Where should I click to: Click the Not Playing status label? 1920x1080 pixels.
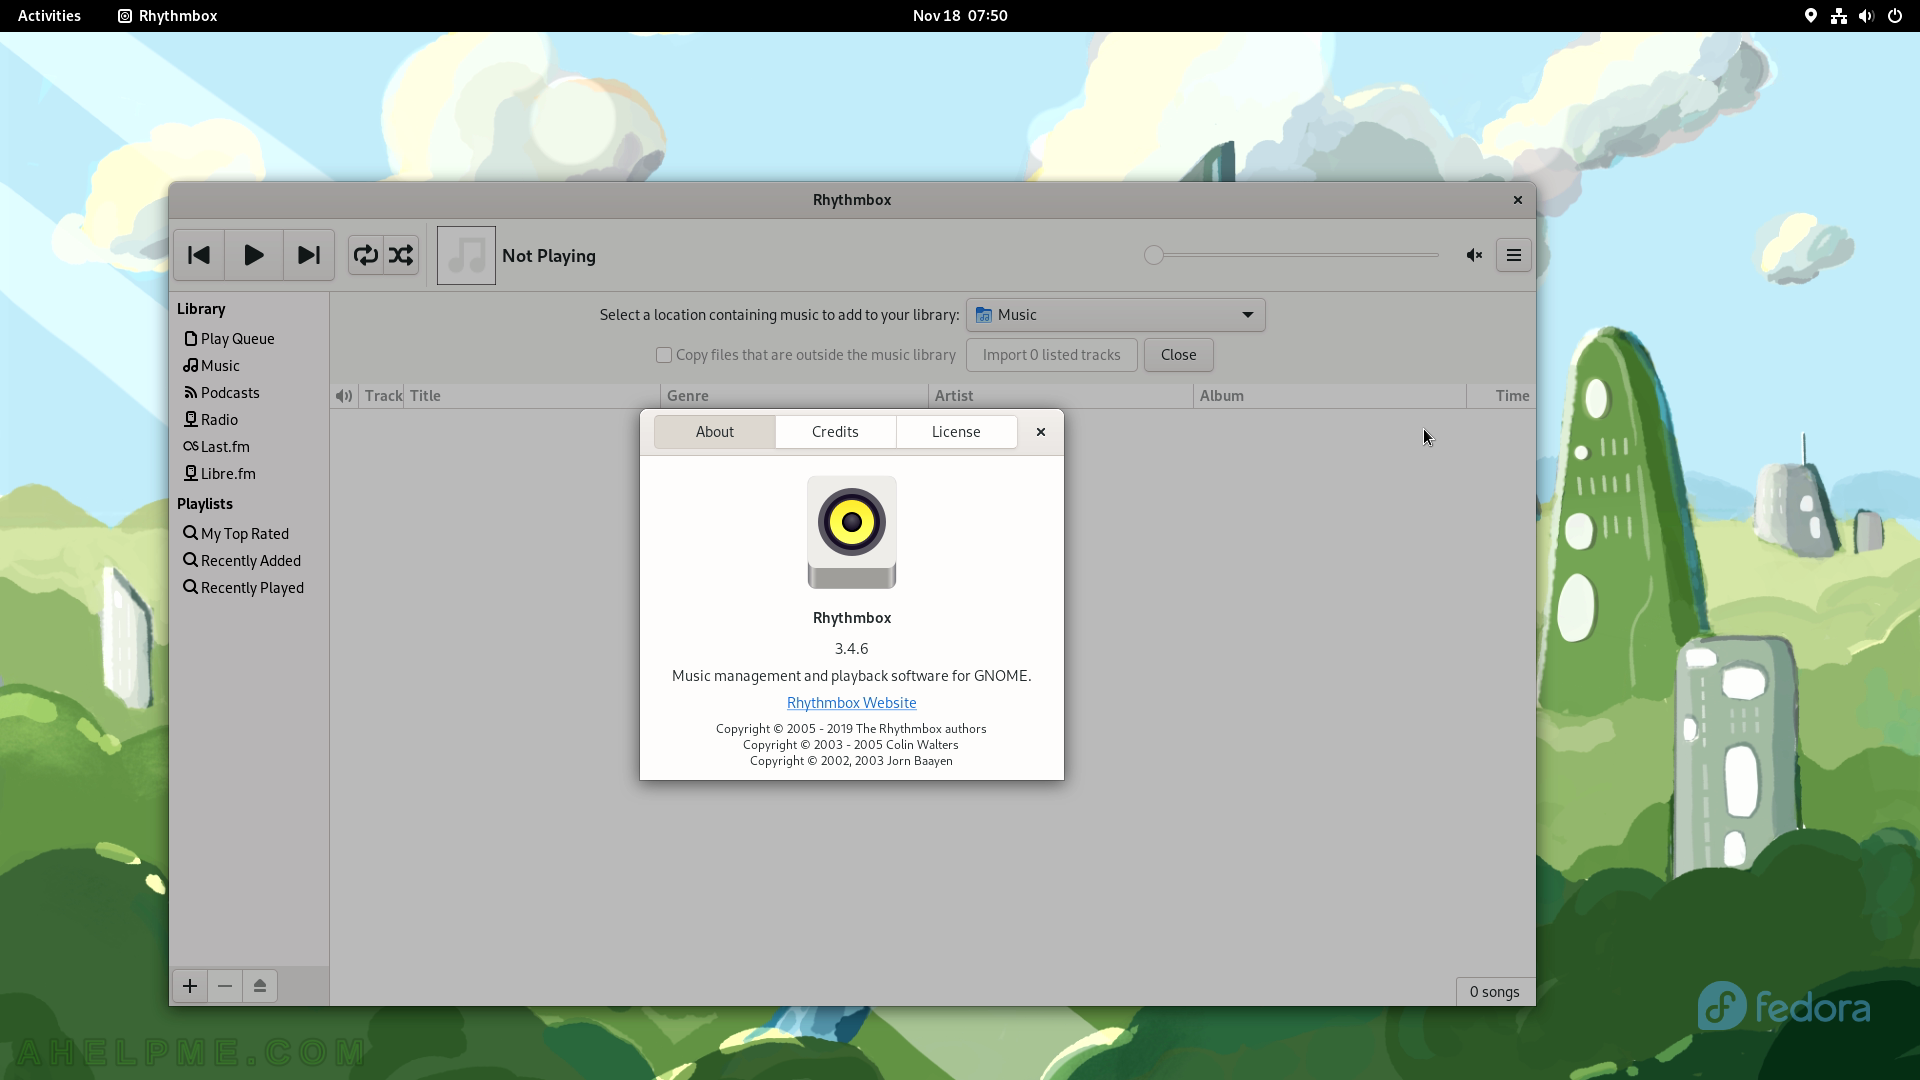point(549,256)
